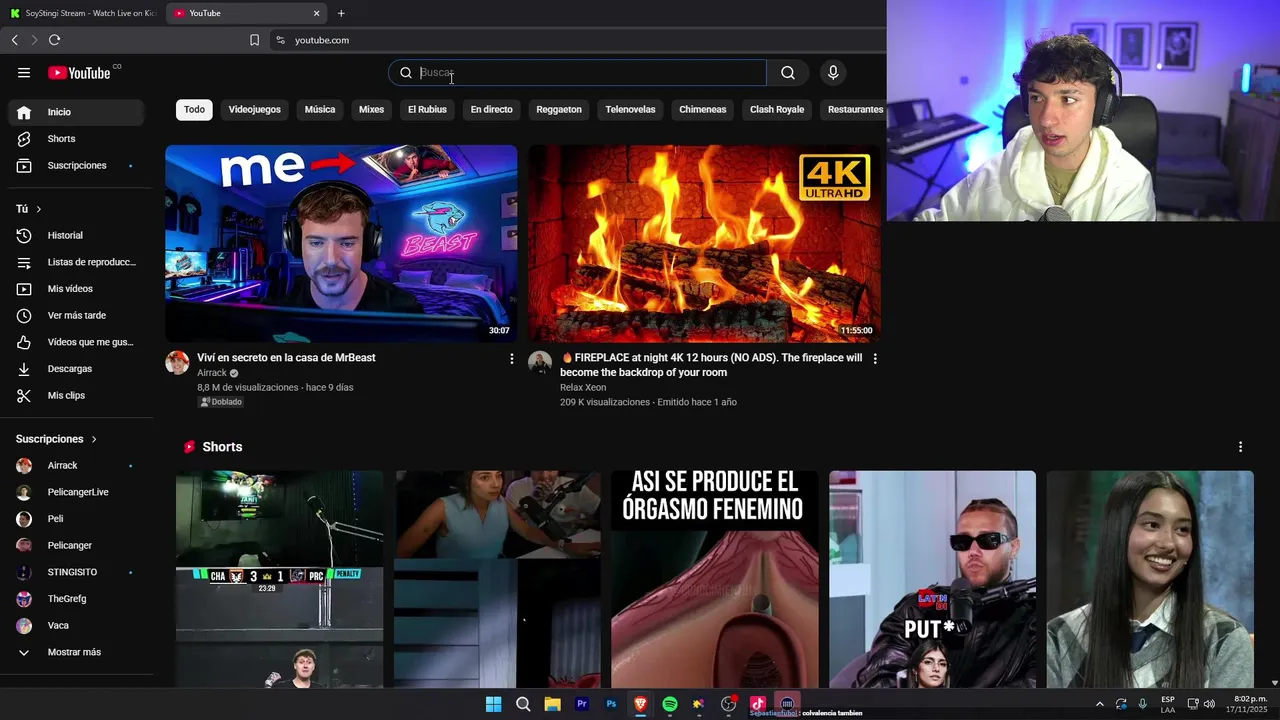Select the Mixes filter chip
Image resolution: width=1280 pixels, height=720 pixels.
(x=371, y=109)
